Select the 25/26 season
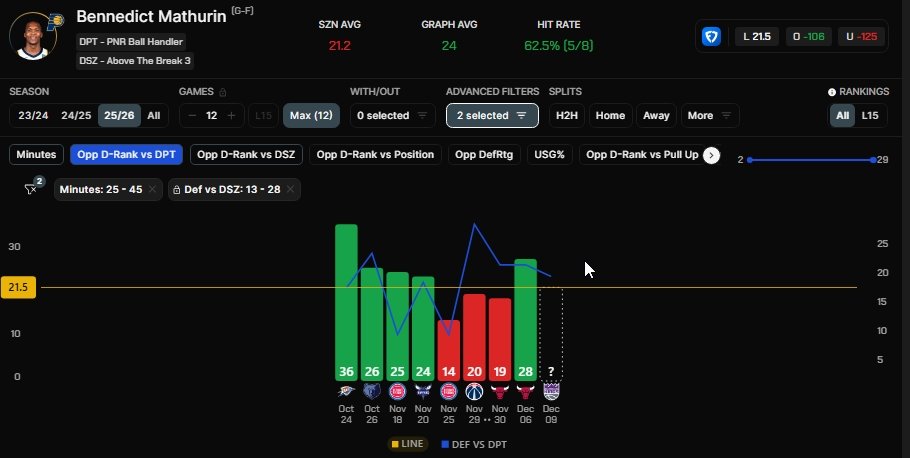Image resolution: width=910 pixels, height=458 pixels. (119, 116)
